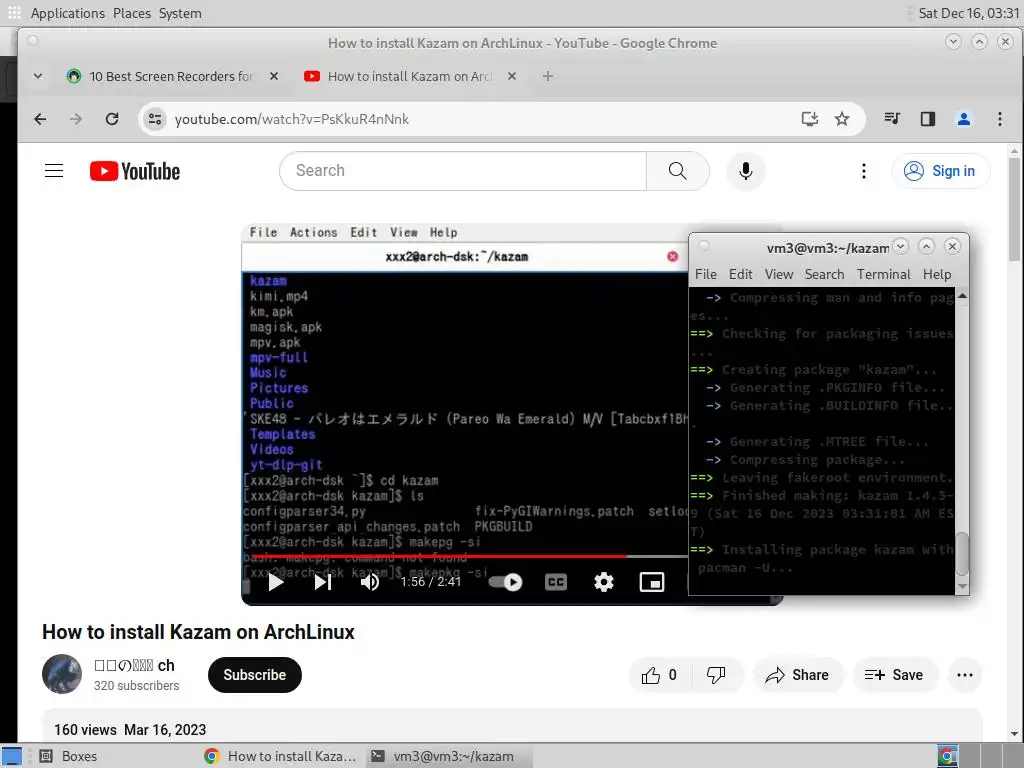Open a new Chrome tab

[548, 76]
